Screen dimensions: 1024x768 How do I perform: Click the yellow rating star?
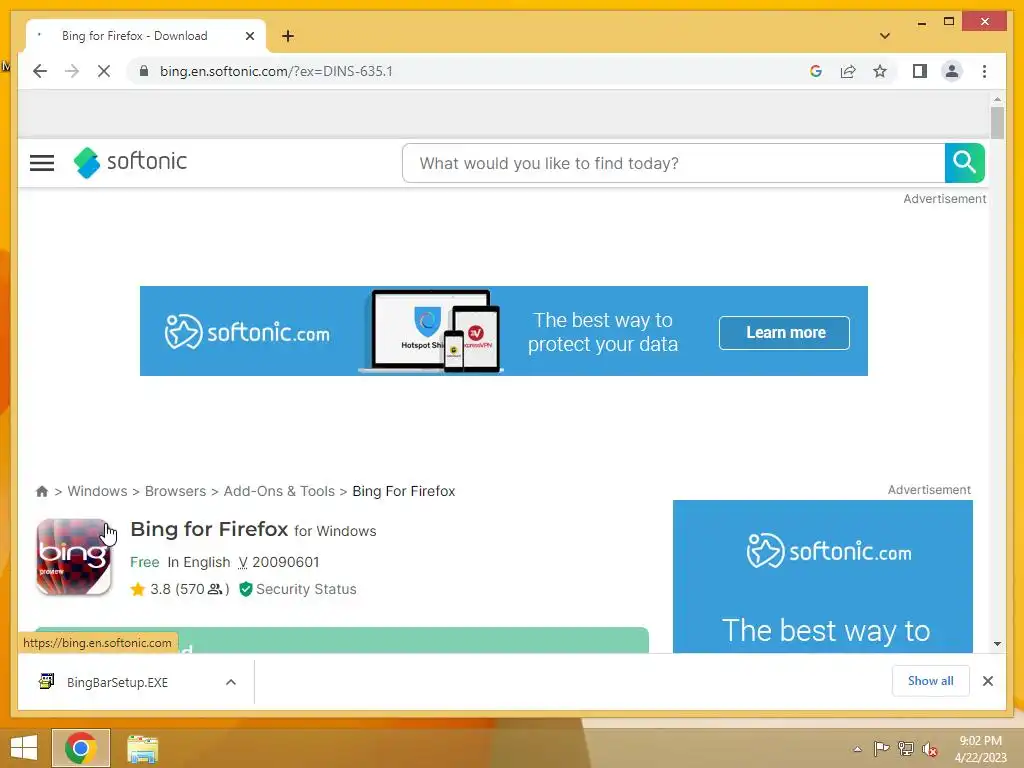[138, 589]
